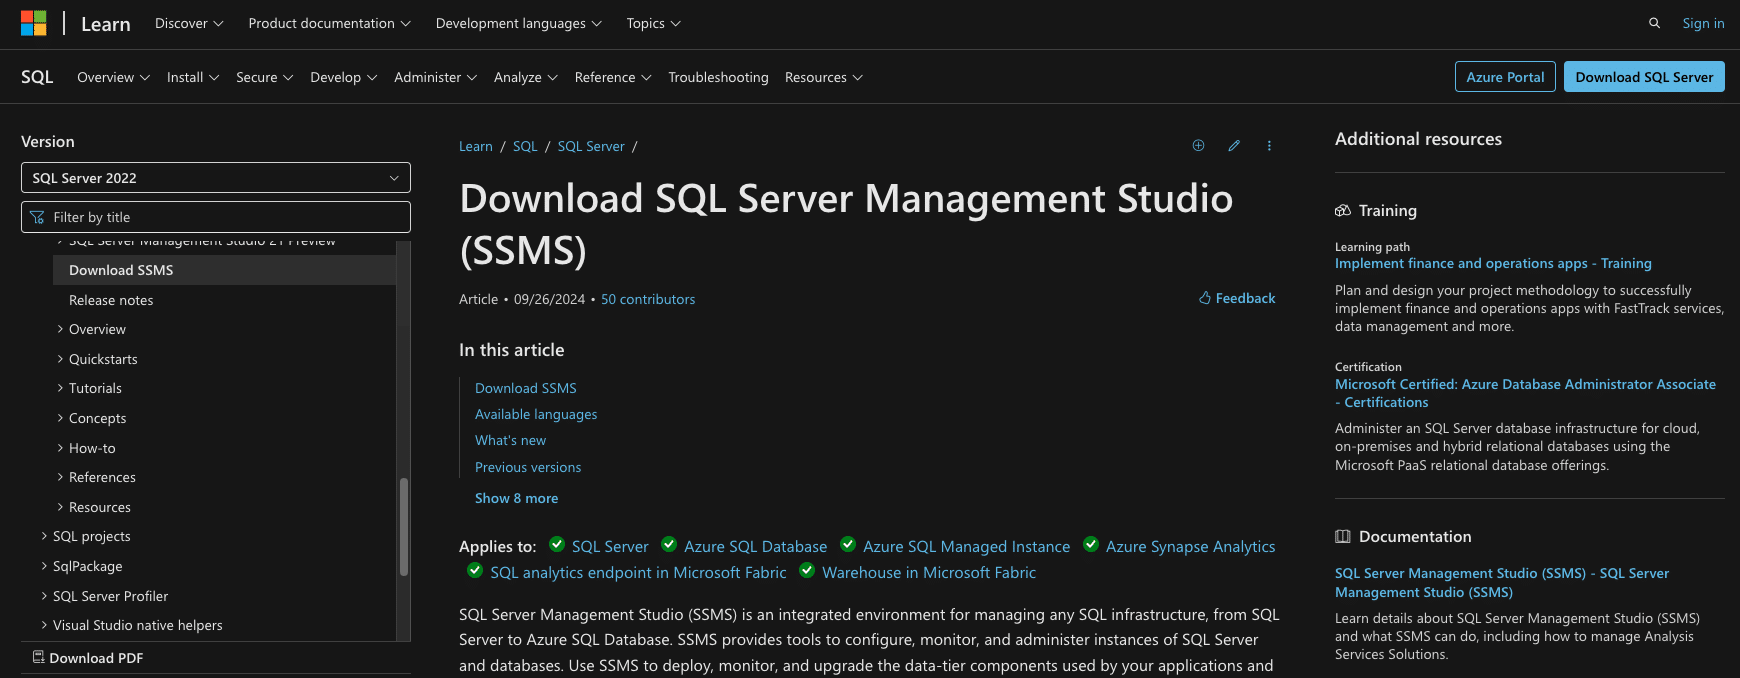Viewport: 1740px width, 678px height.
Task: Jump to What's new section
Action: coord(510,440)
